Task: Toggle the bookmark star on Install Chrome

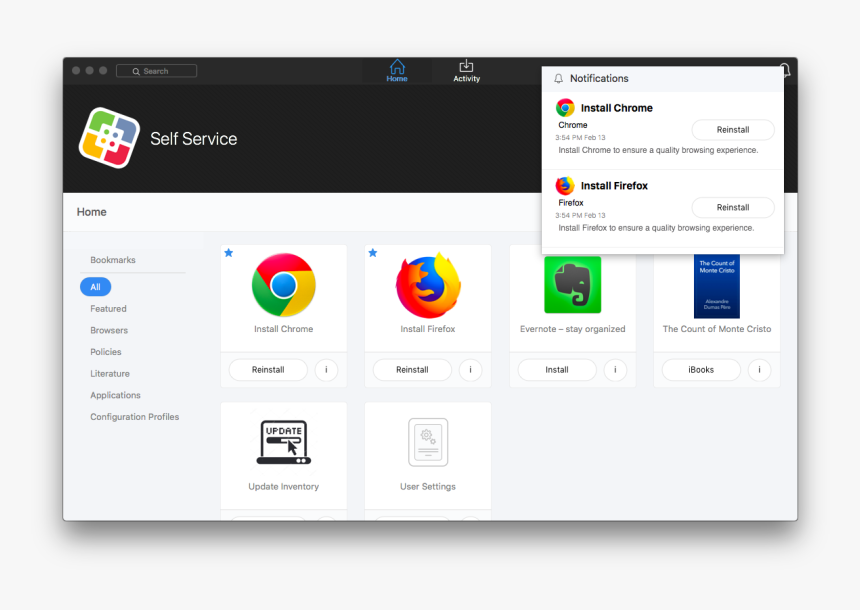Action: pyautogui.click(x=229, y=253)
